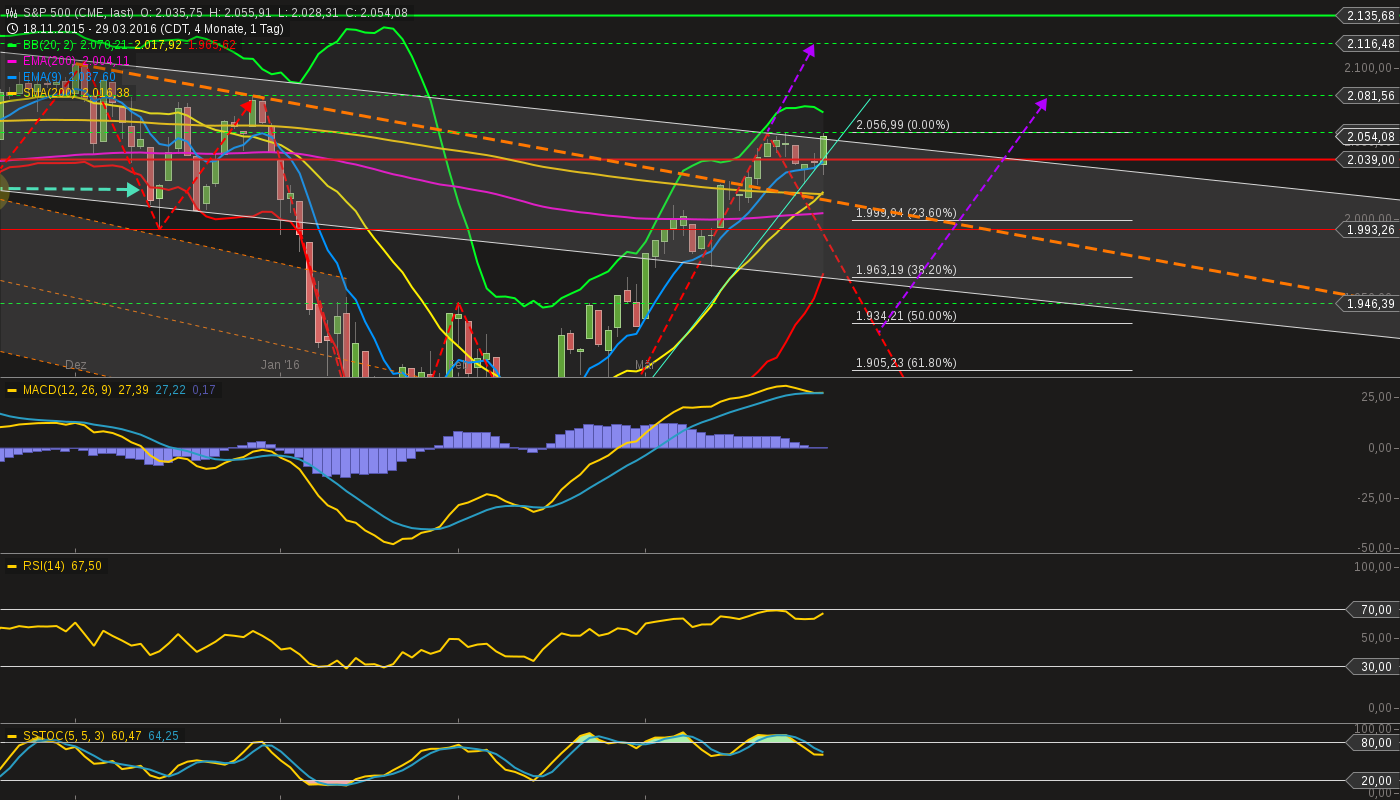Click the Jan '16 date axis label

[x=280, y=365]
